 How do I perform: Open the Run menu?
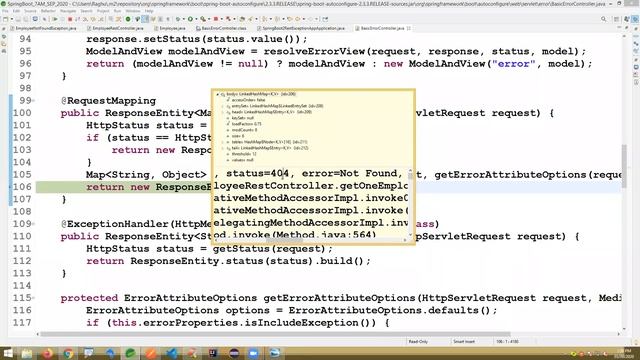point(118,11)
